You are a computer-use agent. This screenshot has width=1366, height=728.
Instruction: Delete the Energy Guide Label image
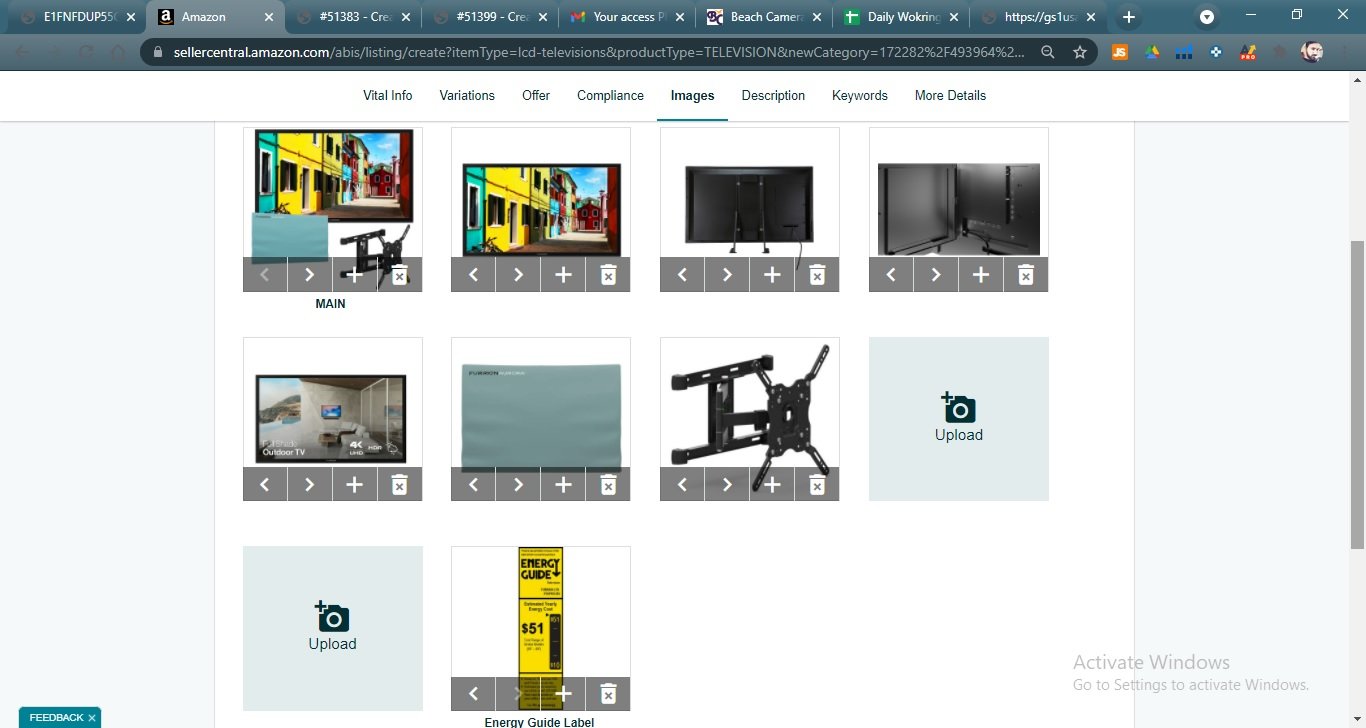pyautogui.click(x=608, y=694)
